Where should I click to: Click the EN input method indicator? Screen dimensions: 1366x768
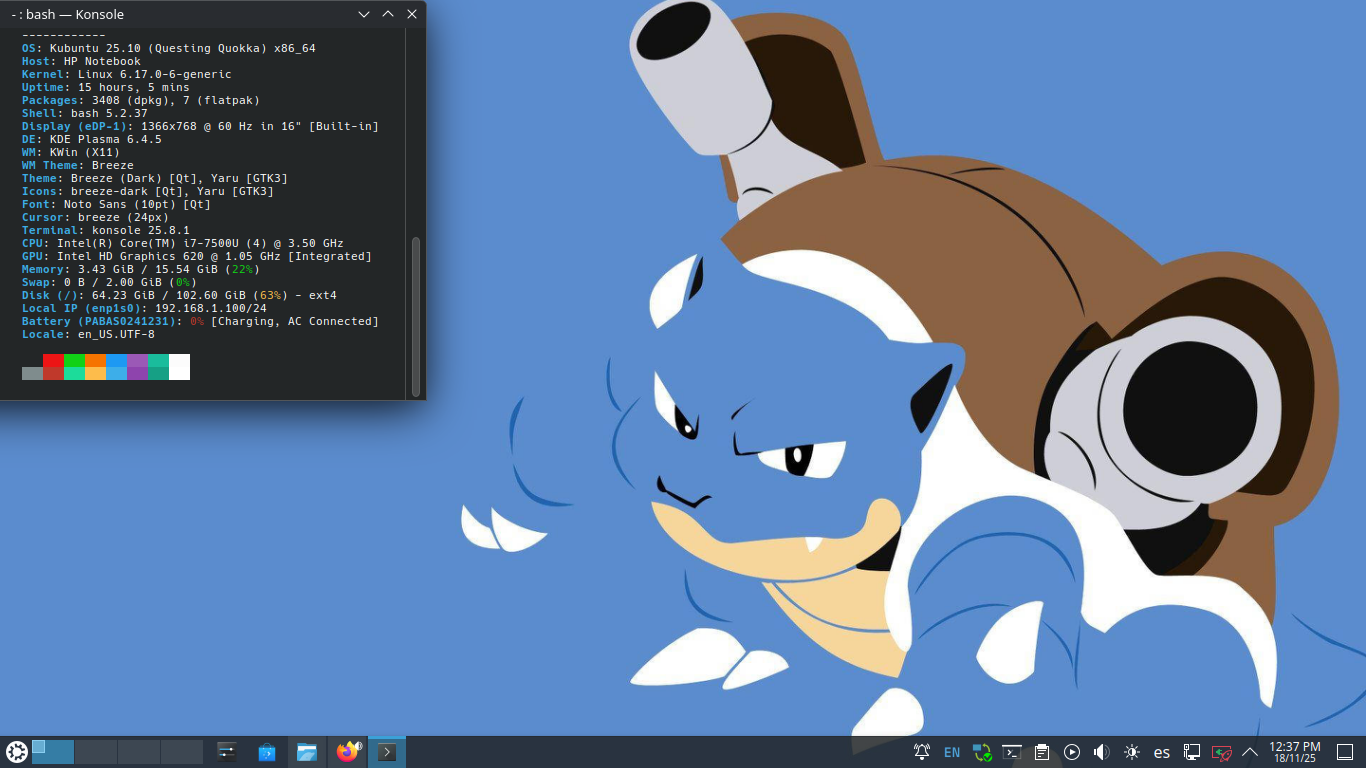click(952, 752)
